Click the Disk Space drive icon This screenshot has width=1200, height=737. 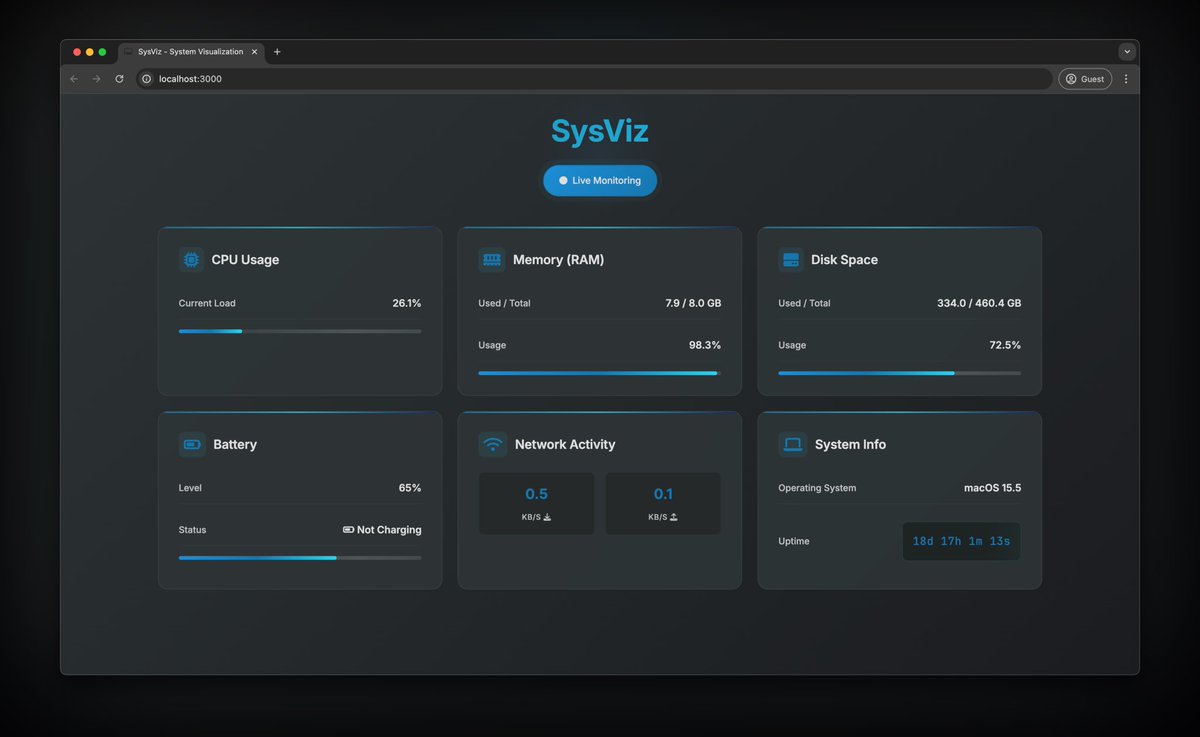point(791,260)
